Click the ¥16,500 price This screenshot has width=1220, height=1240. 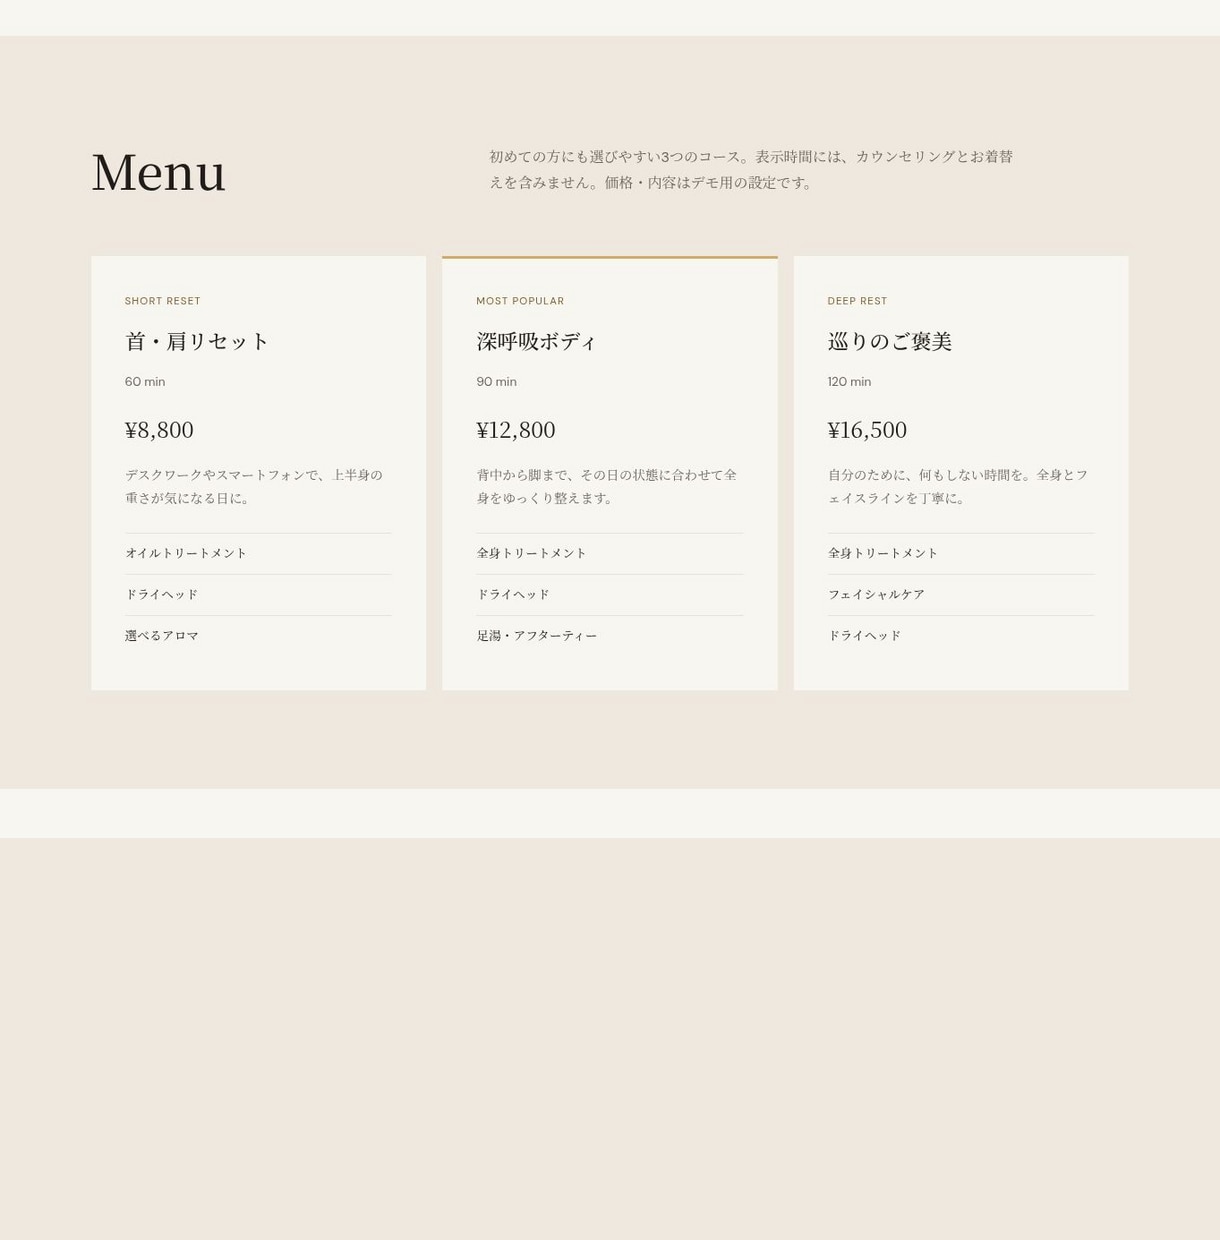pyautogui.click(x=867, y=430)
